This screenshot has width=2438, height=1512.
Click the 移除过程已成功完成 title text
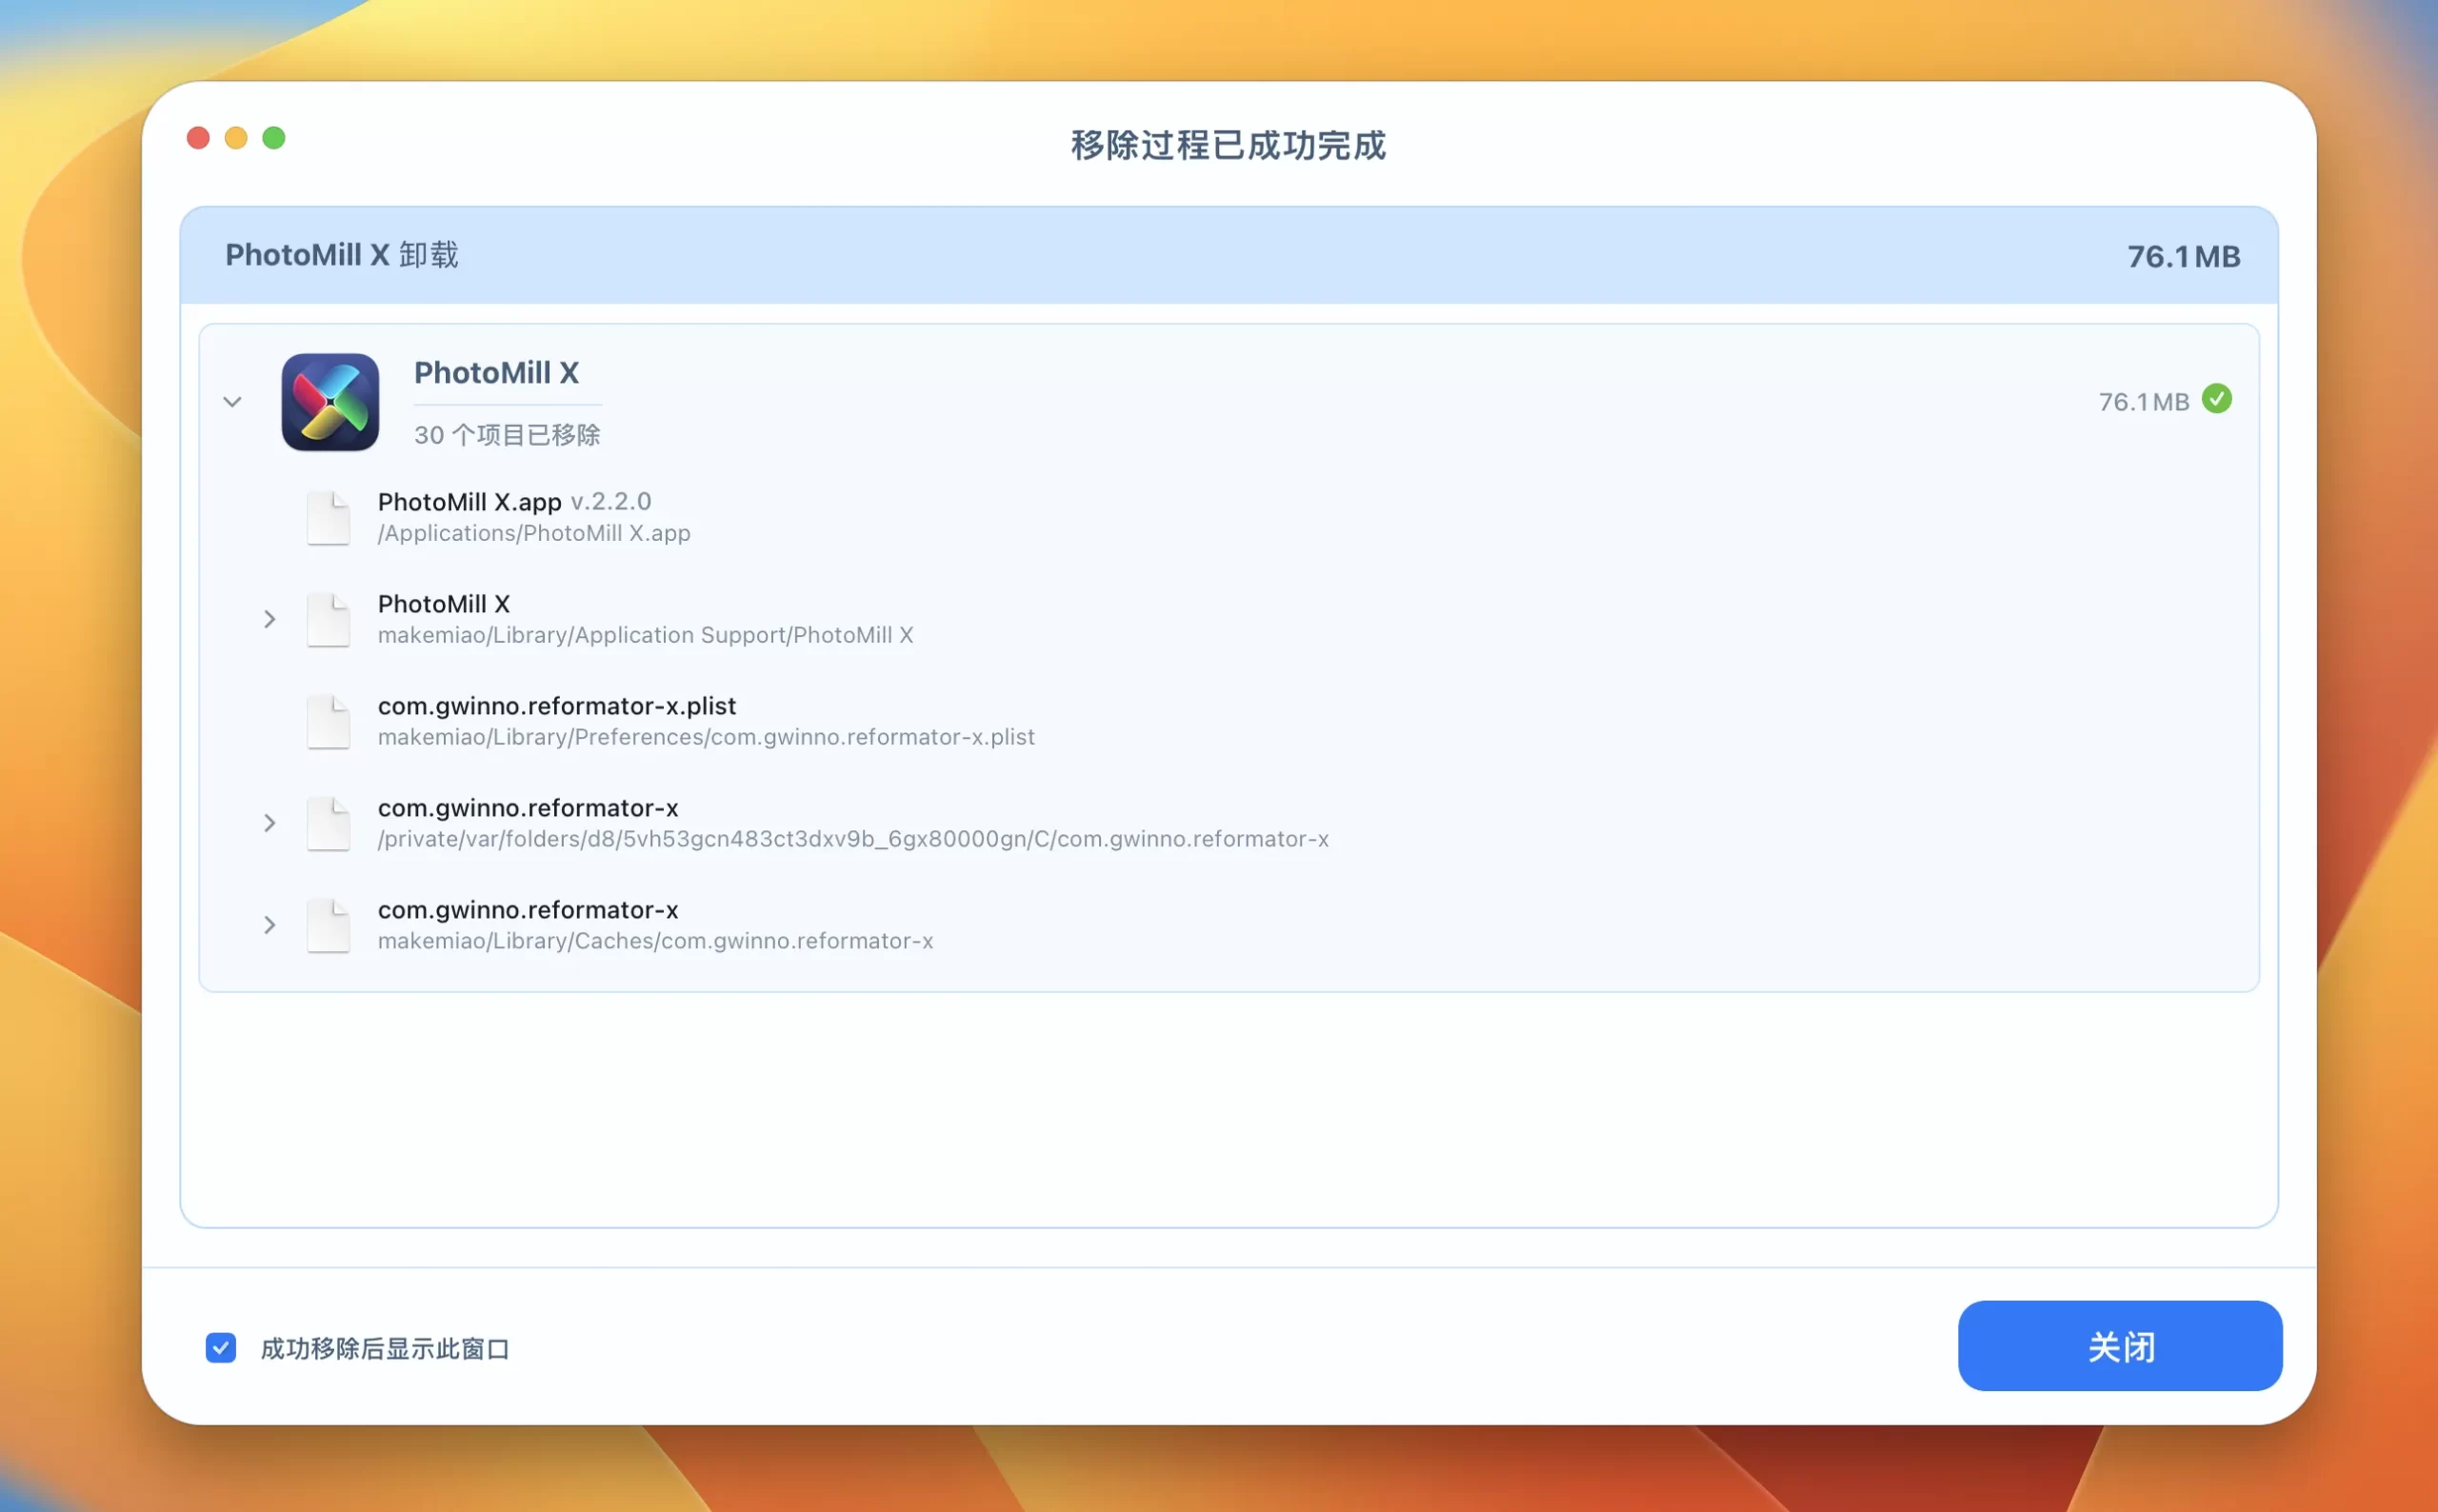tap(1227, 146)
